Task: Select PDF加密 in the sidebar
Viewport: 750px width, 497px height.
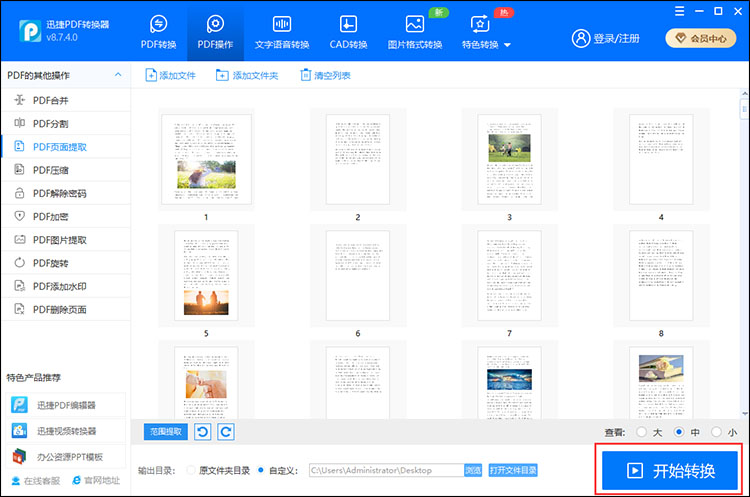Action: coord(66,216)
